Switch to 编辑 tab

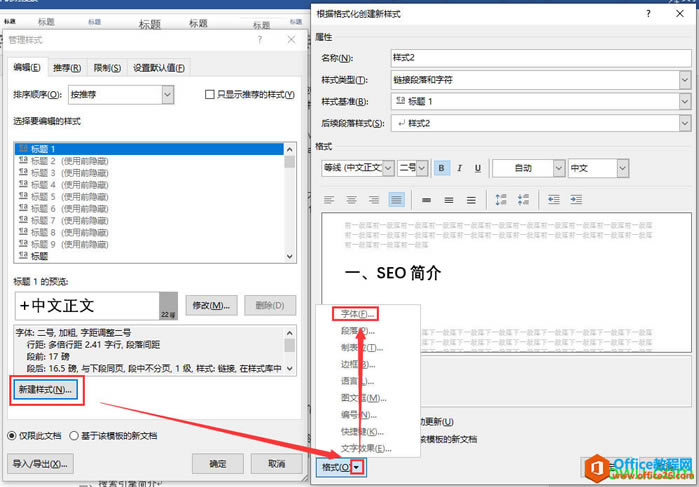(x=27, y=67)
